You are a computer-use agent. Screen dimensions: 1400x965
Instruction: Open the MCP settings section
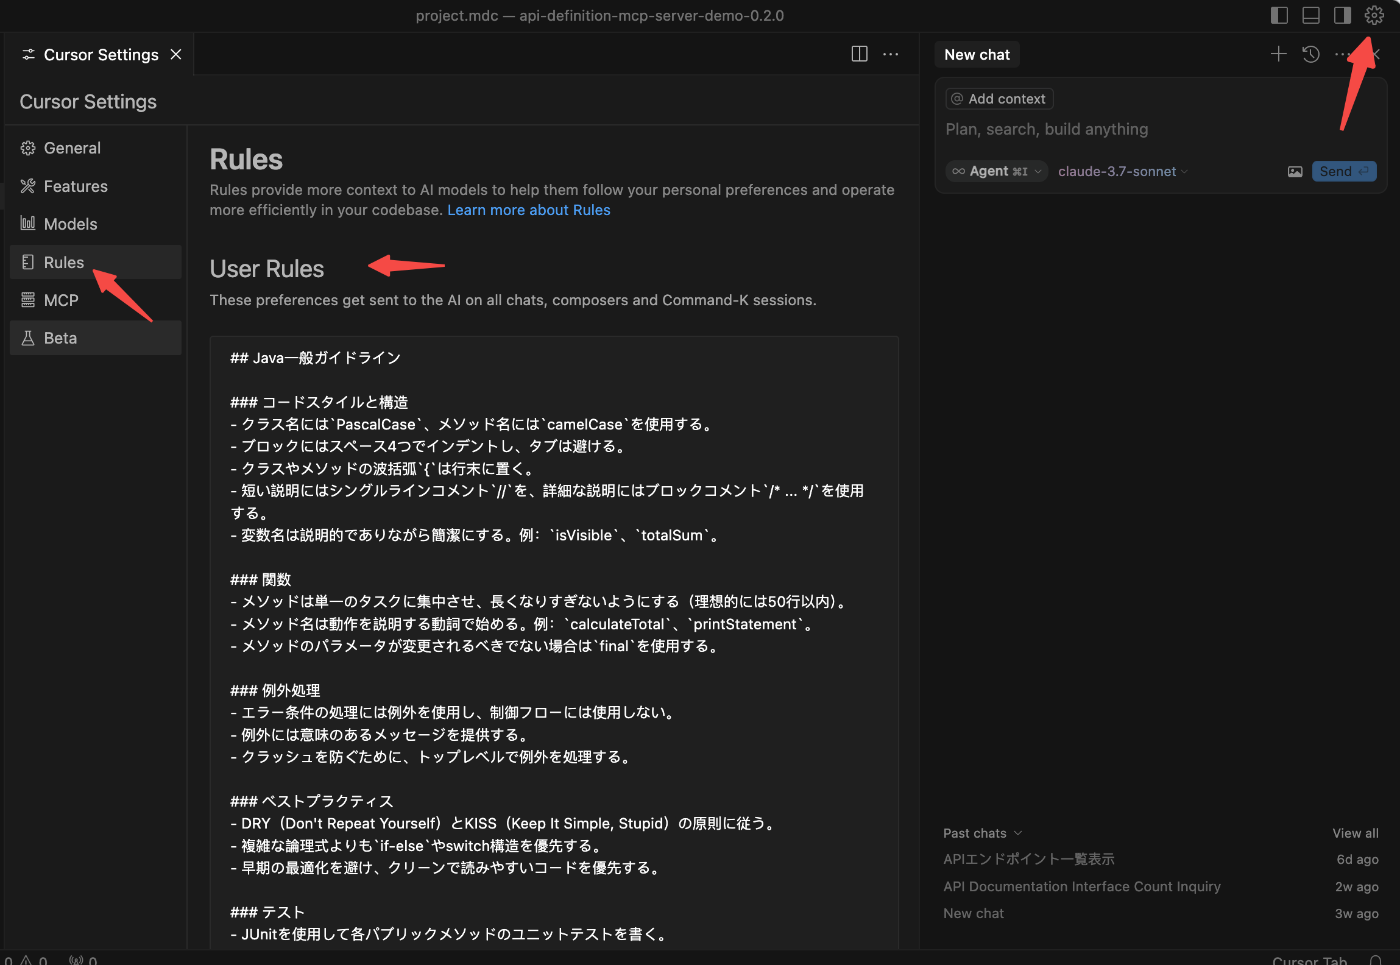(x=96, y=300)
